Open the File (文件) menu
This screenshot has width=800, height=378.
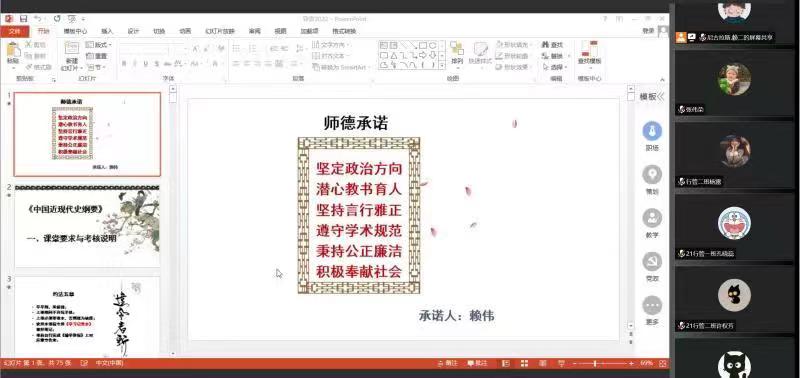(x=15, y=31)
